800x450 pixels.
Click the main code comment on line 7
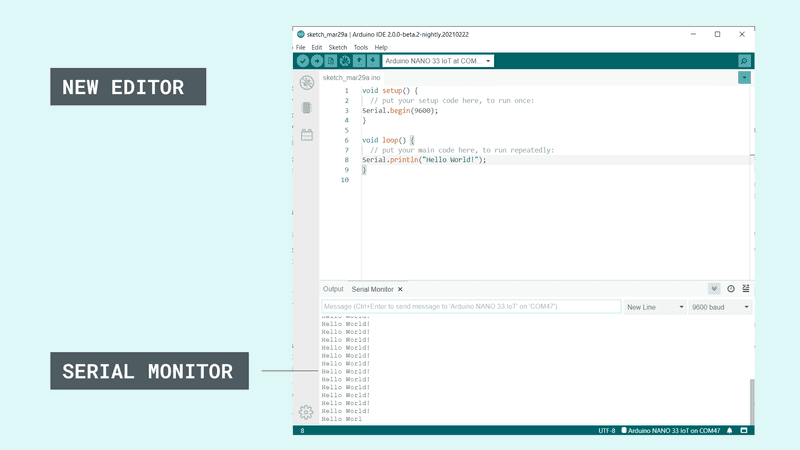coord(462,150)
